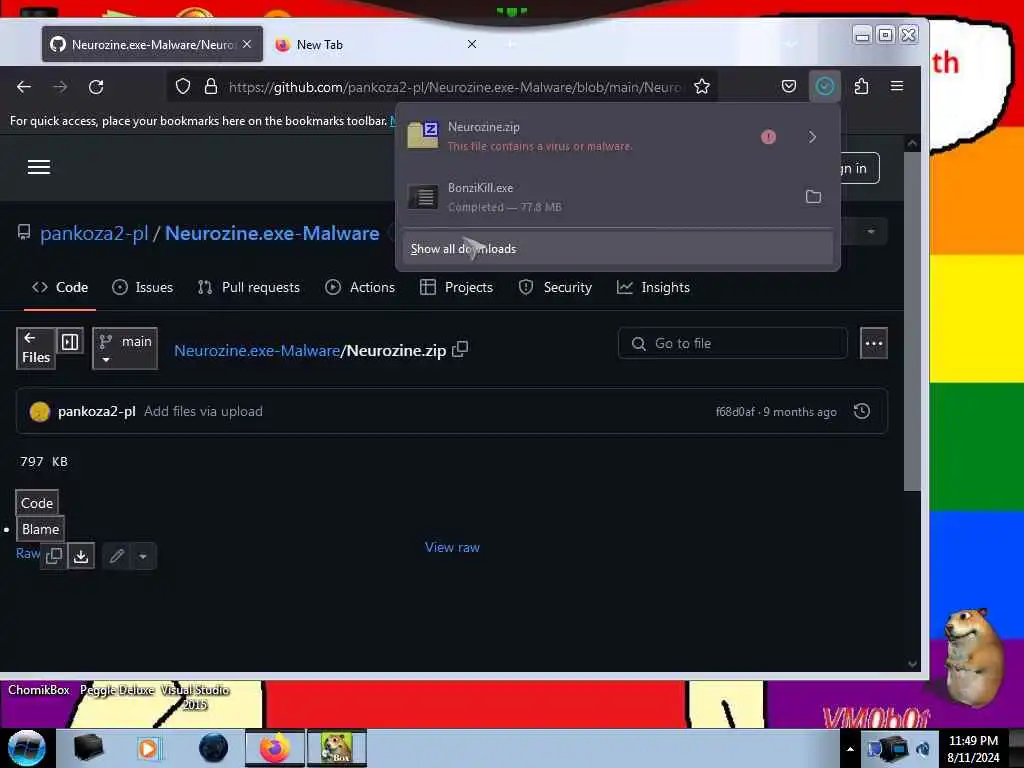
Task: Click the View raw link
Action: (x=452, y=547)
